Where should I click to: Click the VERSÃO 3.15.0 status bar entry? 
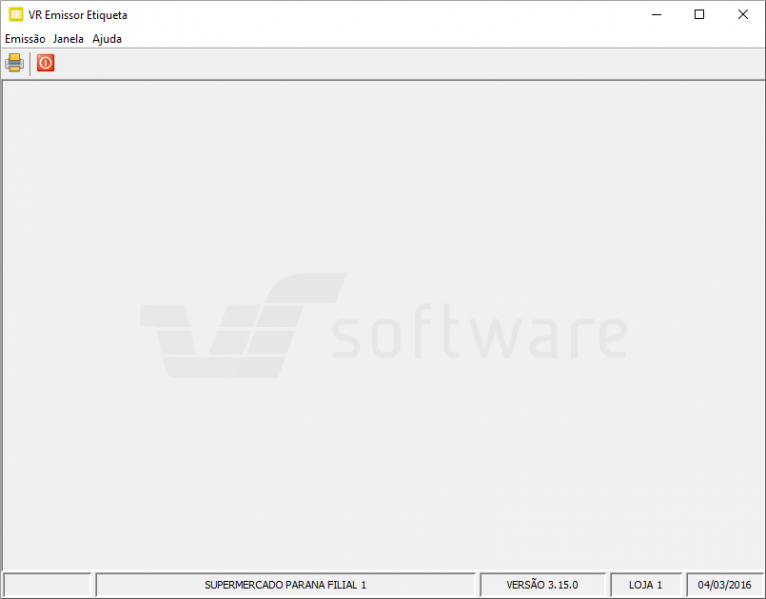[542, 585]
